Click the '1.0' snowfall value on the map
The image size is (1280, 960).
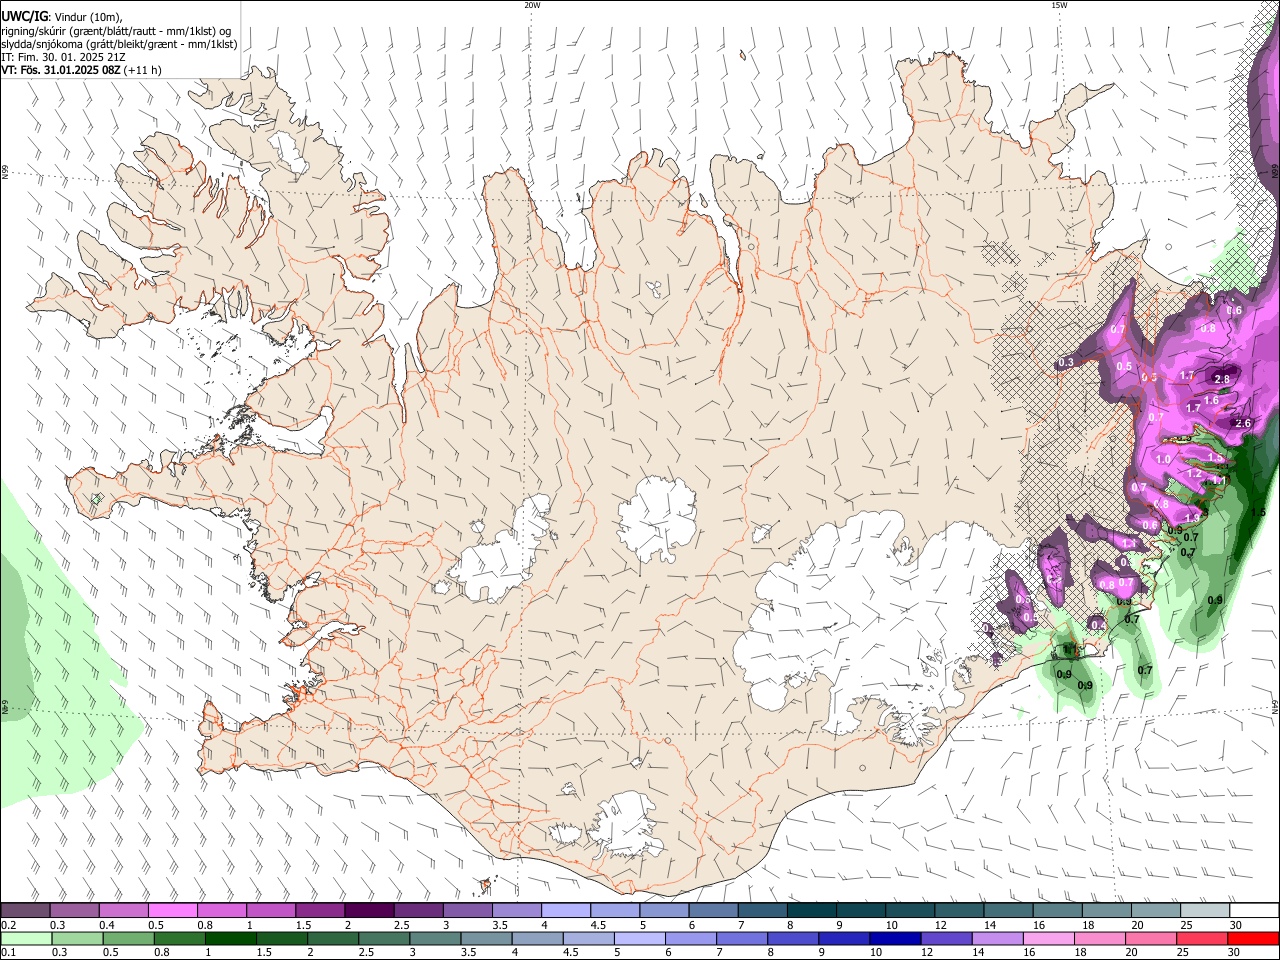tap(1163, 460)
